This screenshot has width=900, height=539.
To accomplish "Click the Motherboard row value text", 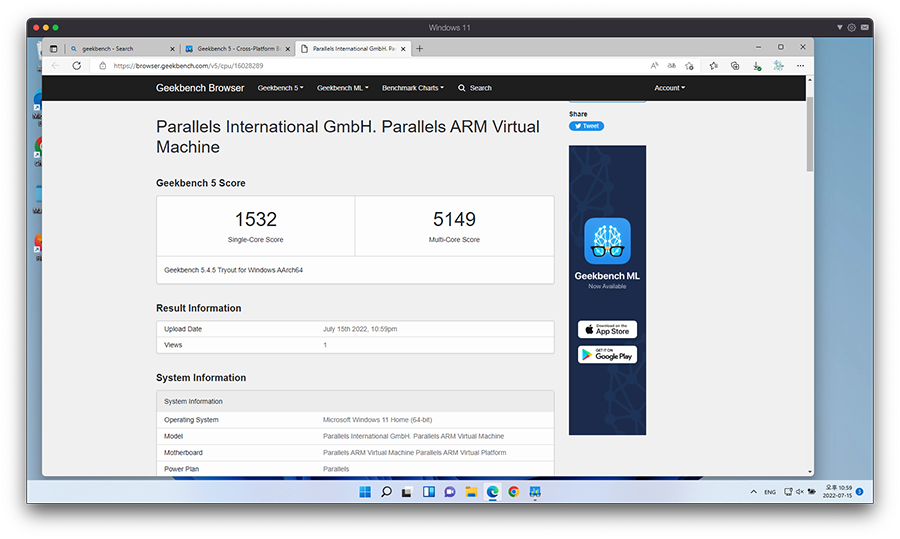I will pos(414,452).
